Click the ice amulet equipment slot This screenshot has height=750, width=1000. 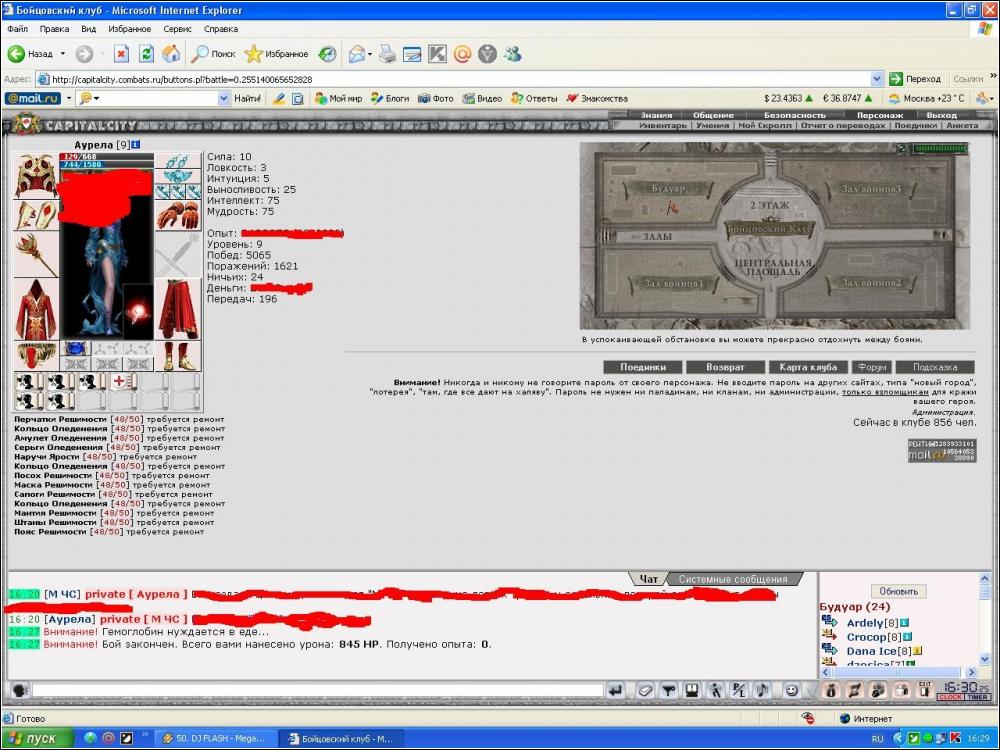click(x=178, y=175)
